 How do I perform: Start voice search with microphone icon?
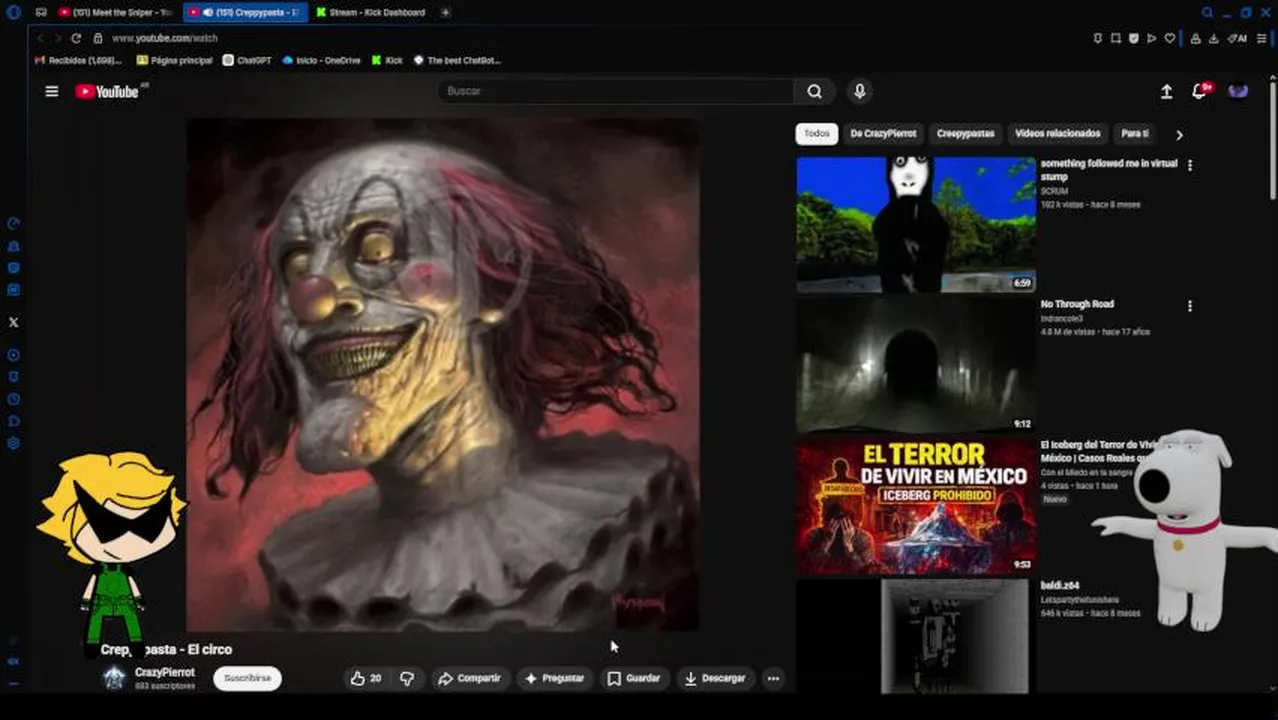pyautogui.click(x=859, y=91)
